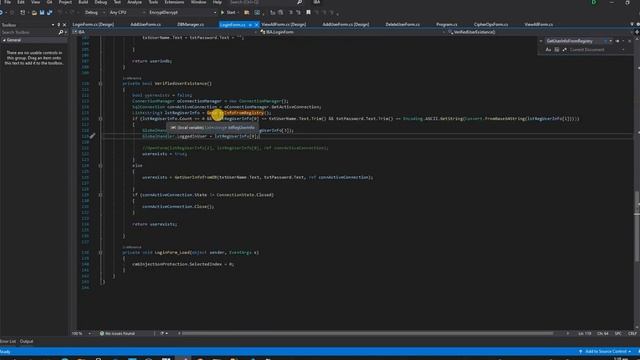Click the bookmark icon in toolbar

[308, 13]
